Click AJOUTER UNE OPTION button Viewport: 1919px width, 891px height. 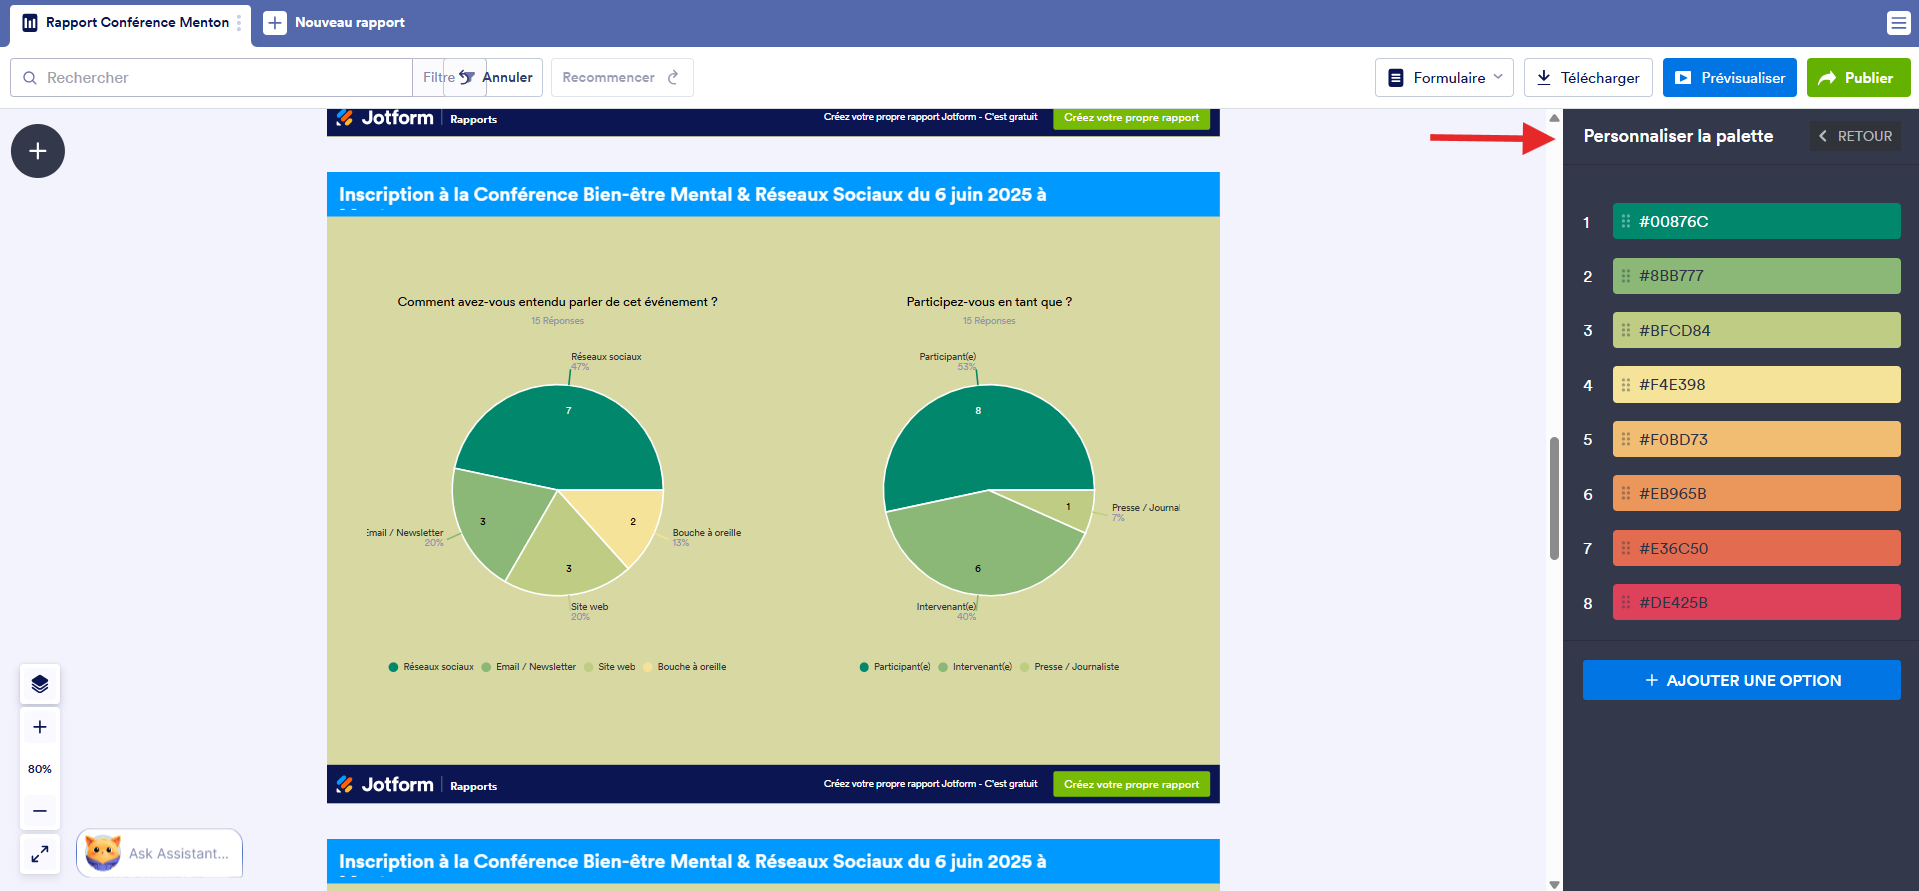tap(1741, 680)
